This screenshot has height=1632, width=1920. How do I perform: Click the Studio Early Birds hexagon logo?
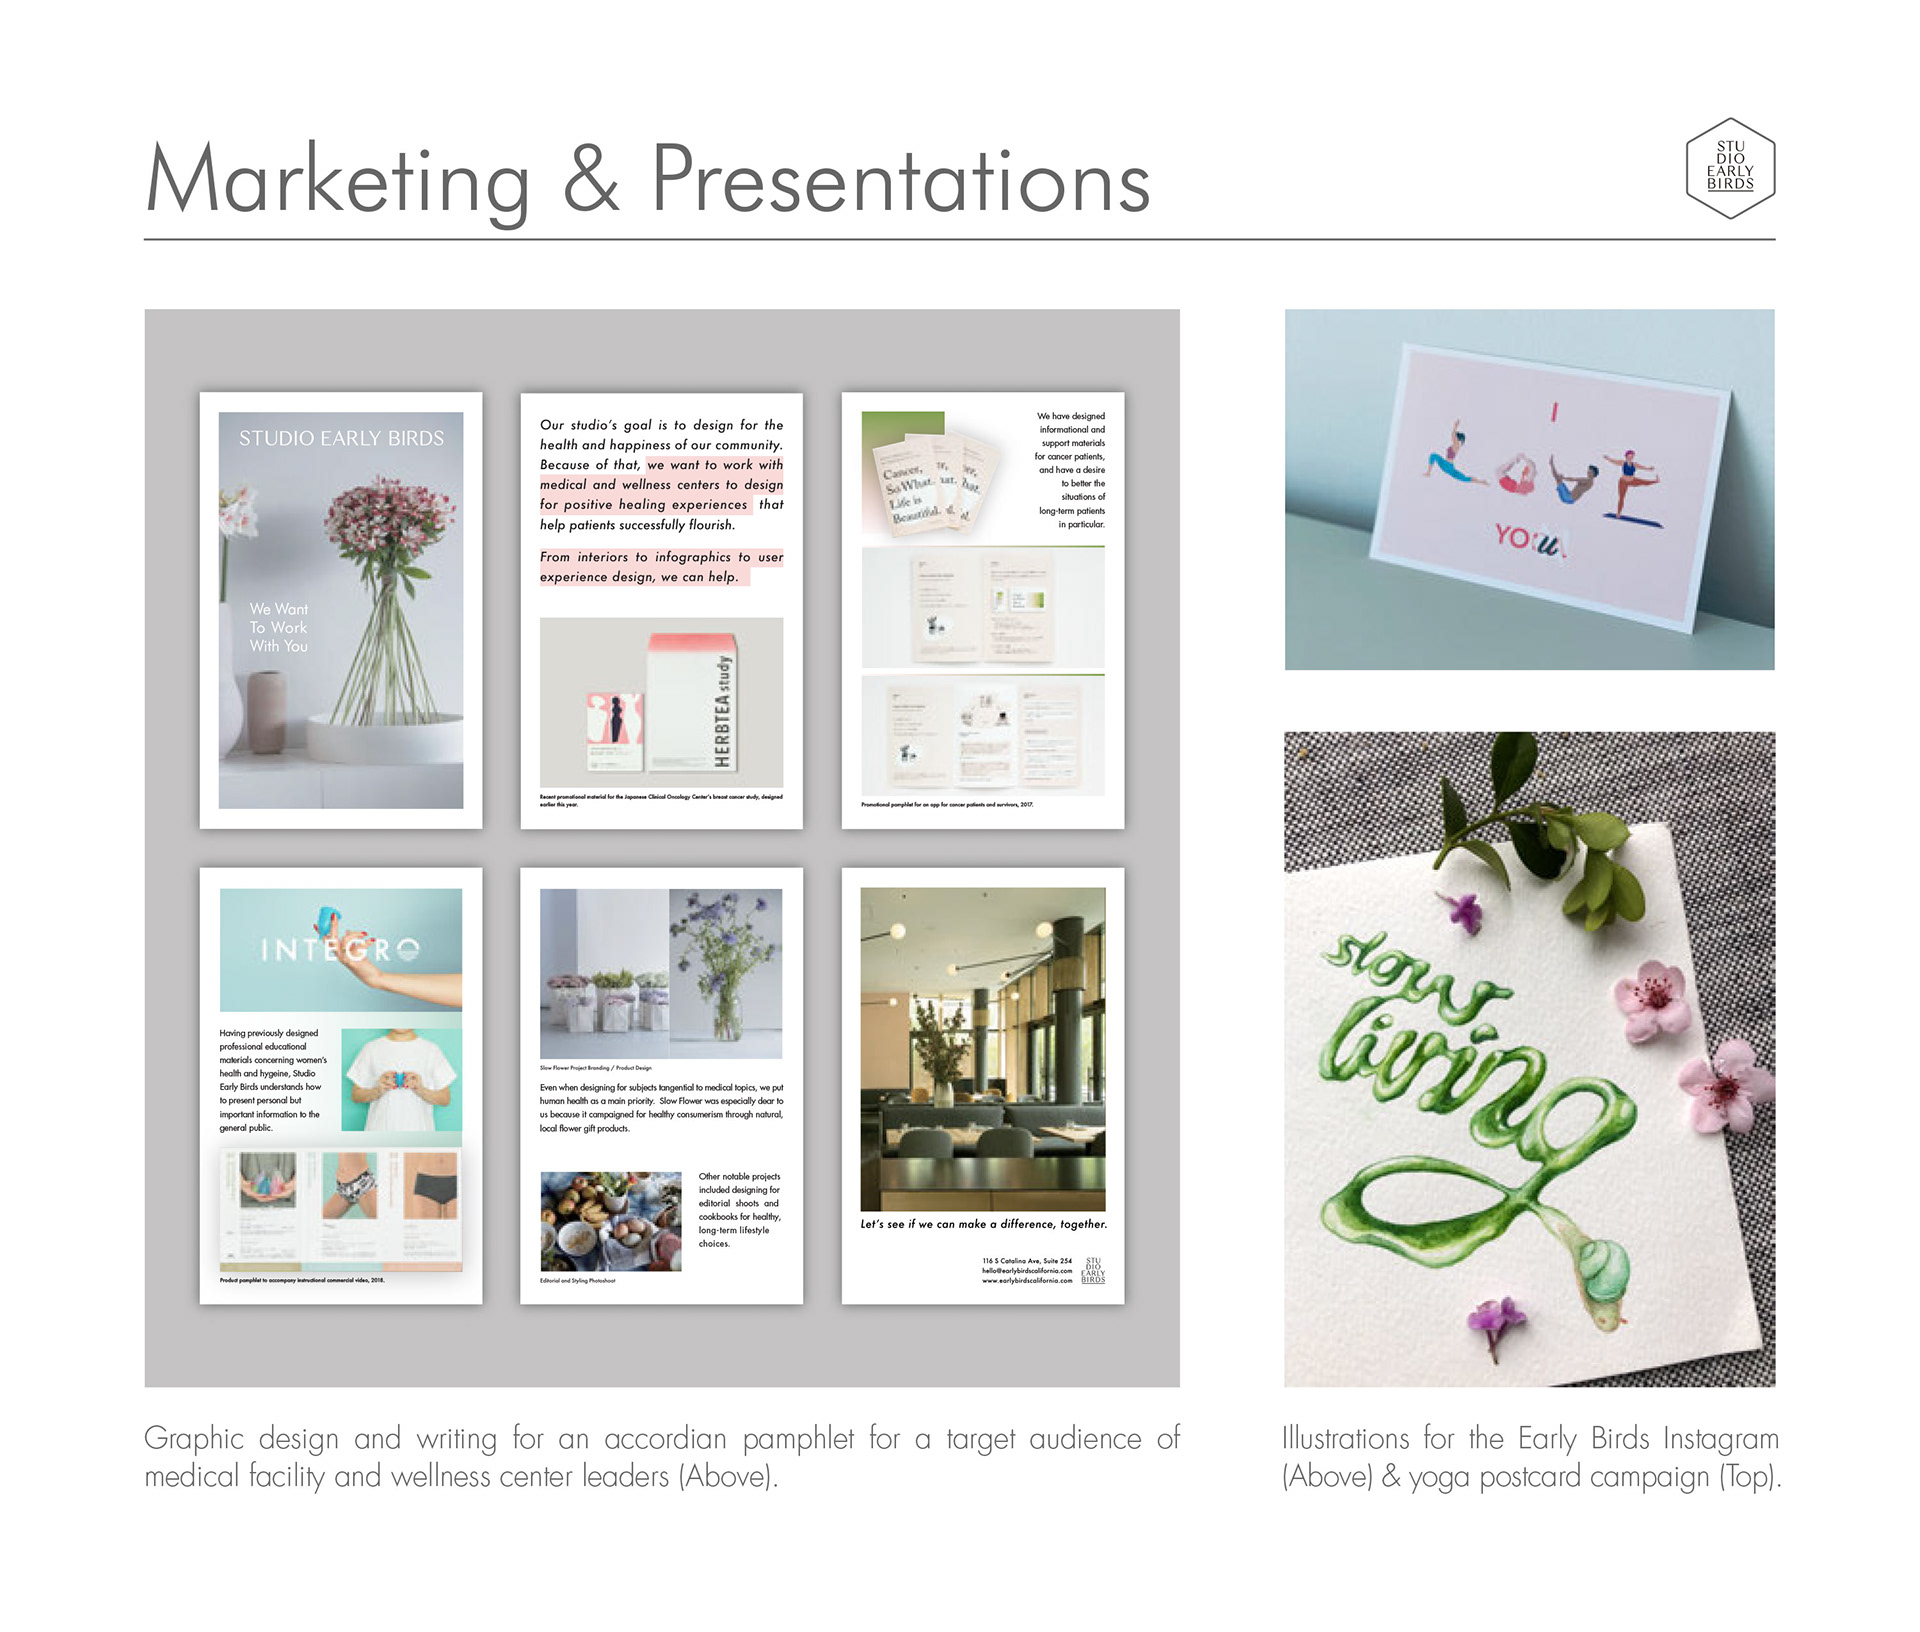pos(1730,167)
